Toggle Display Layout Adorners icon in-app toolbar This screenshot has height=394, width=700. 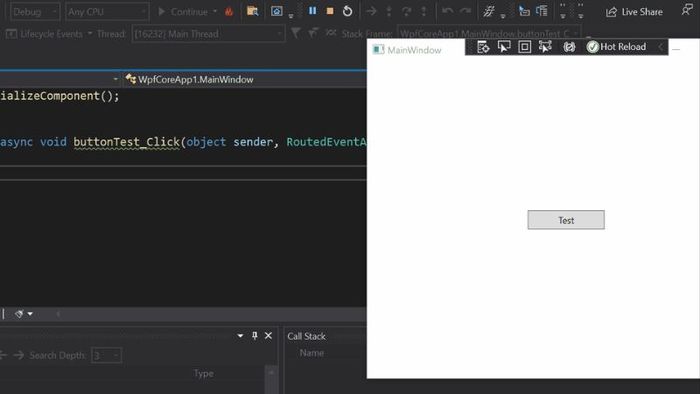(525, 47)
